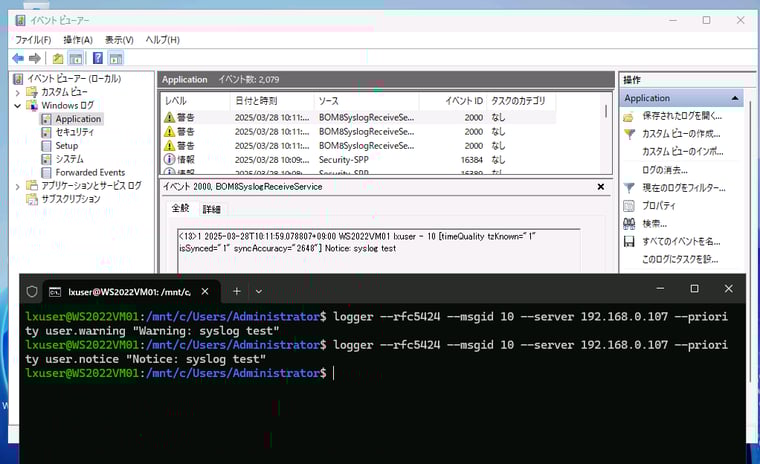760x464 pixels.
Task: Click the Back arrow toolbar icon
Action: [x=18, y=59]
